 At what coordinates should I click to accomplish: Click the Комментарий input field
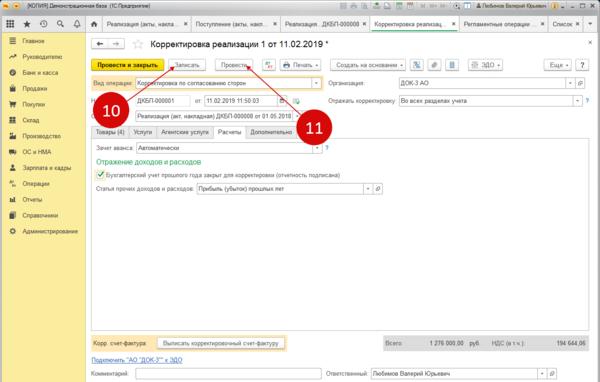[228, 373]
